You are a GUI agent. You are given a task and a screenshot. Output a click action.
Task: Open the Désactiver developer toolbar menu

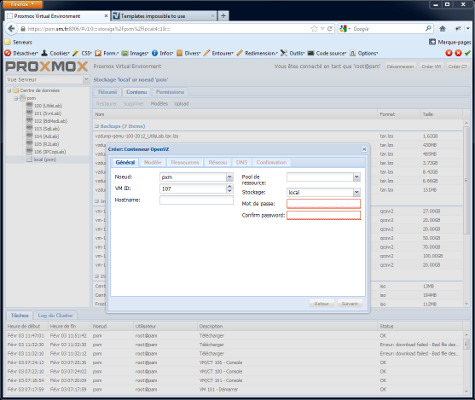(x=21, y=53)
